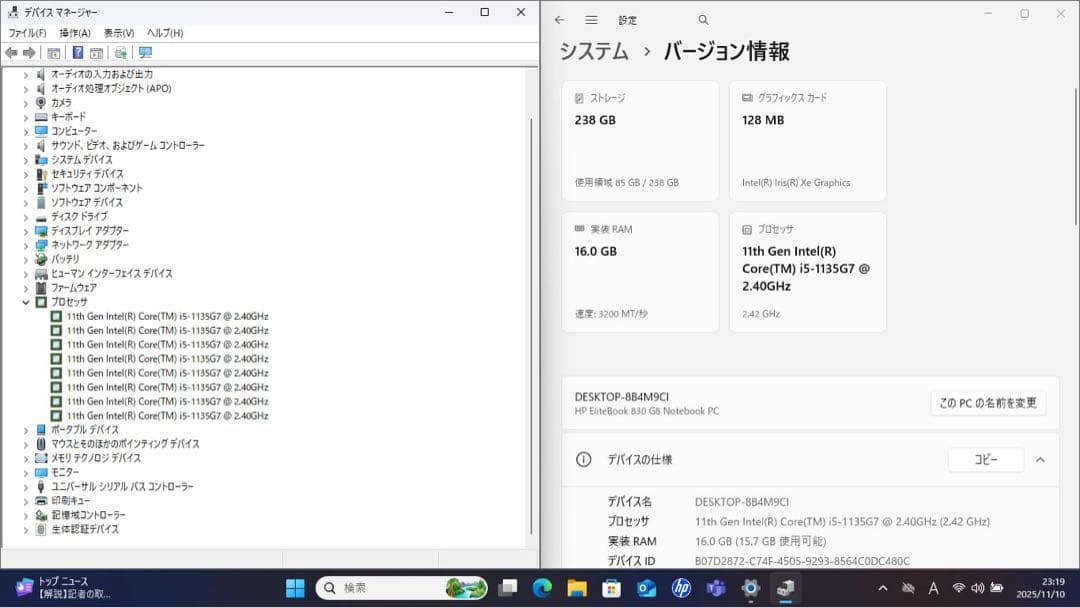Click the Wi-Fi icon in the system tray
This screenshot has width=1080, height=608.
tap(958, 589)
